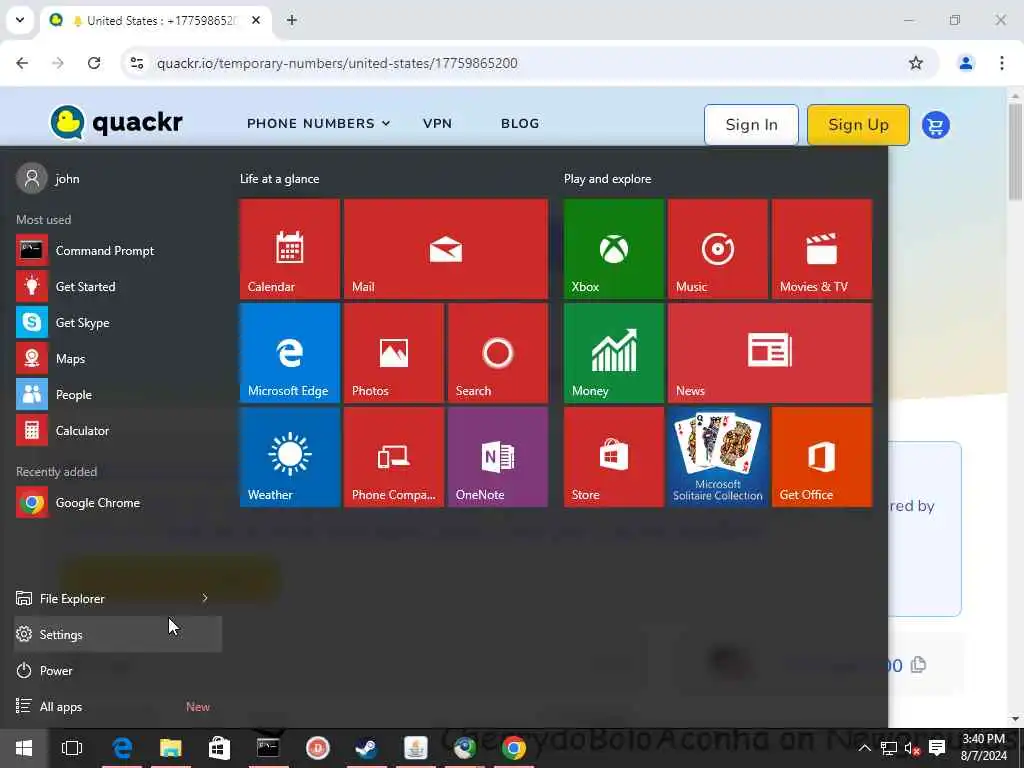Open the Store icon on taskbar
Viewport: 1024px width, 768px height.
click(219, 748)
